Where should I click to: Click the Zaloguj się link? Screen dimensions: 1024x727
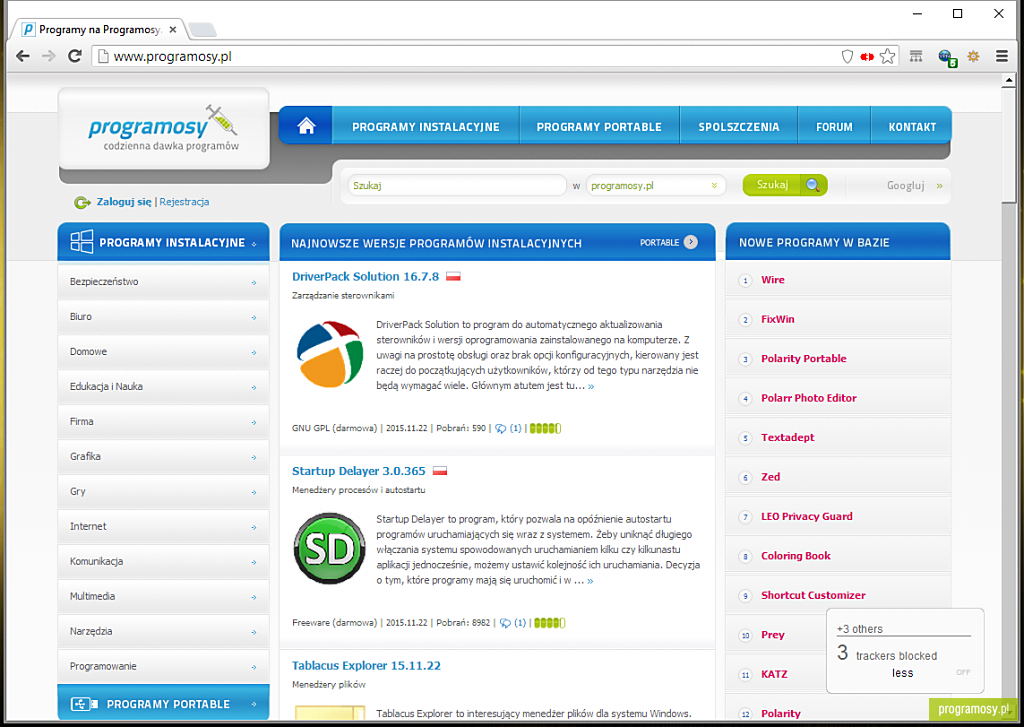[124, 202]
